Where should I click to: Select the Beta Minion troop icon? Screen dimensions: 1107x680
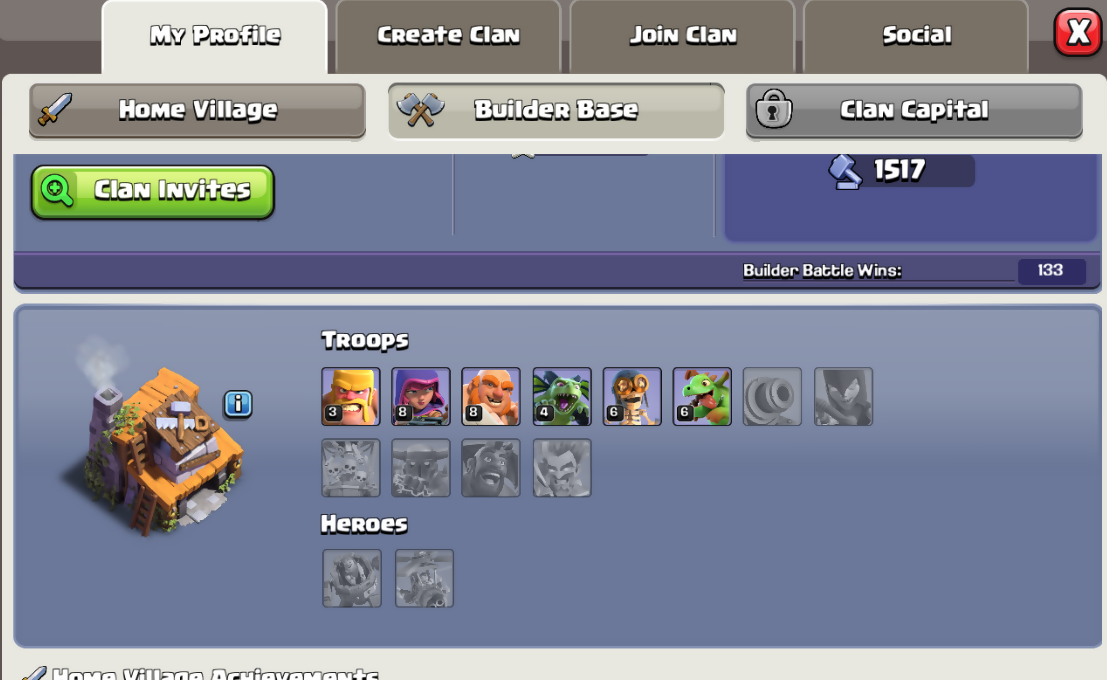pyautogui.click(x=562, y=396)
